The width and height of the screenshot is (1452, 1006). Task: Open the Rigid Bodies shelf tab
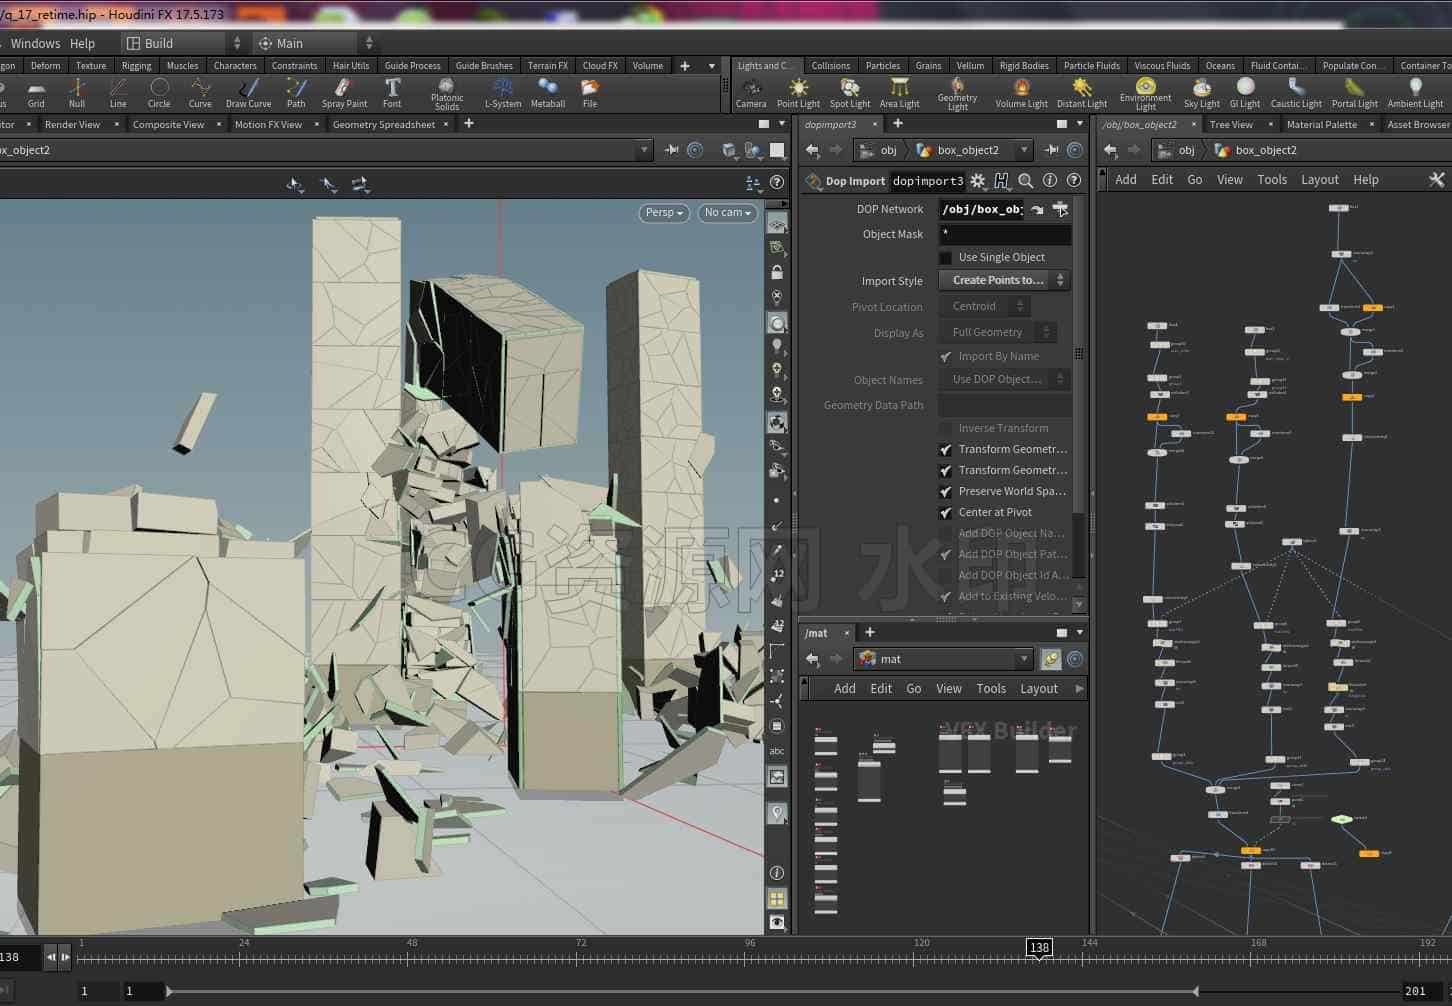(x=1024, y=66)
